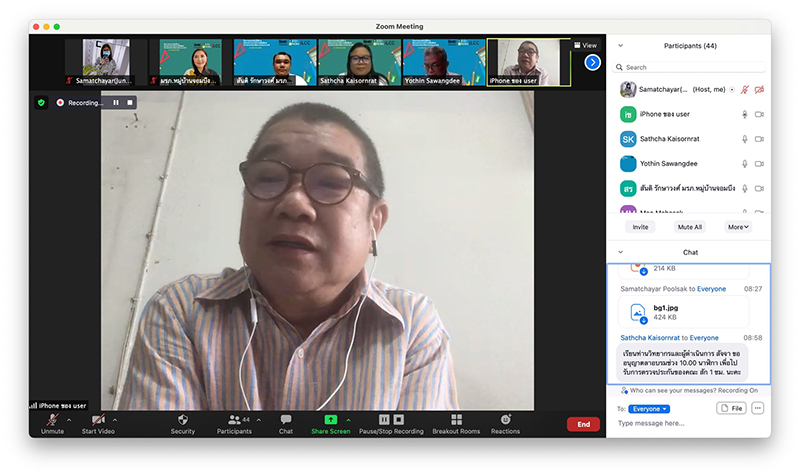Screen dimensions: 800x476
Task: Click the chat more options ellipsis
Action: pyautogui.click(x=758, y=408)
